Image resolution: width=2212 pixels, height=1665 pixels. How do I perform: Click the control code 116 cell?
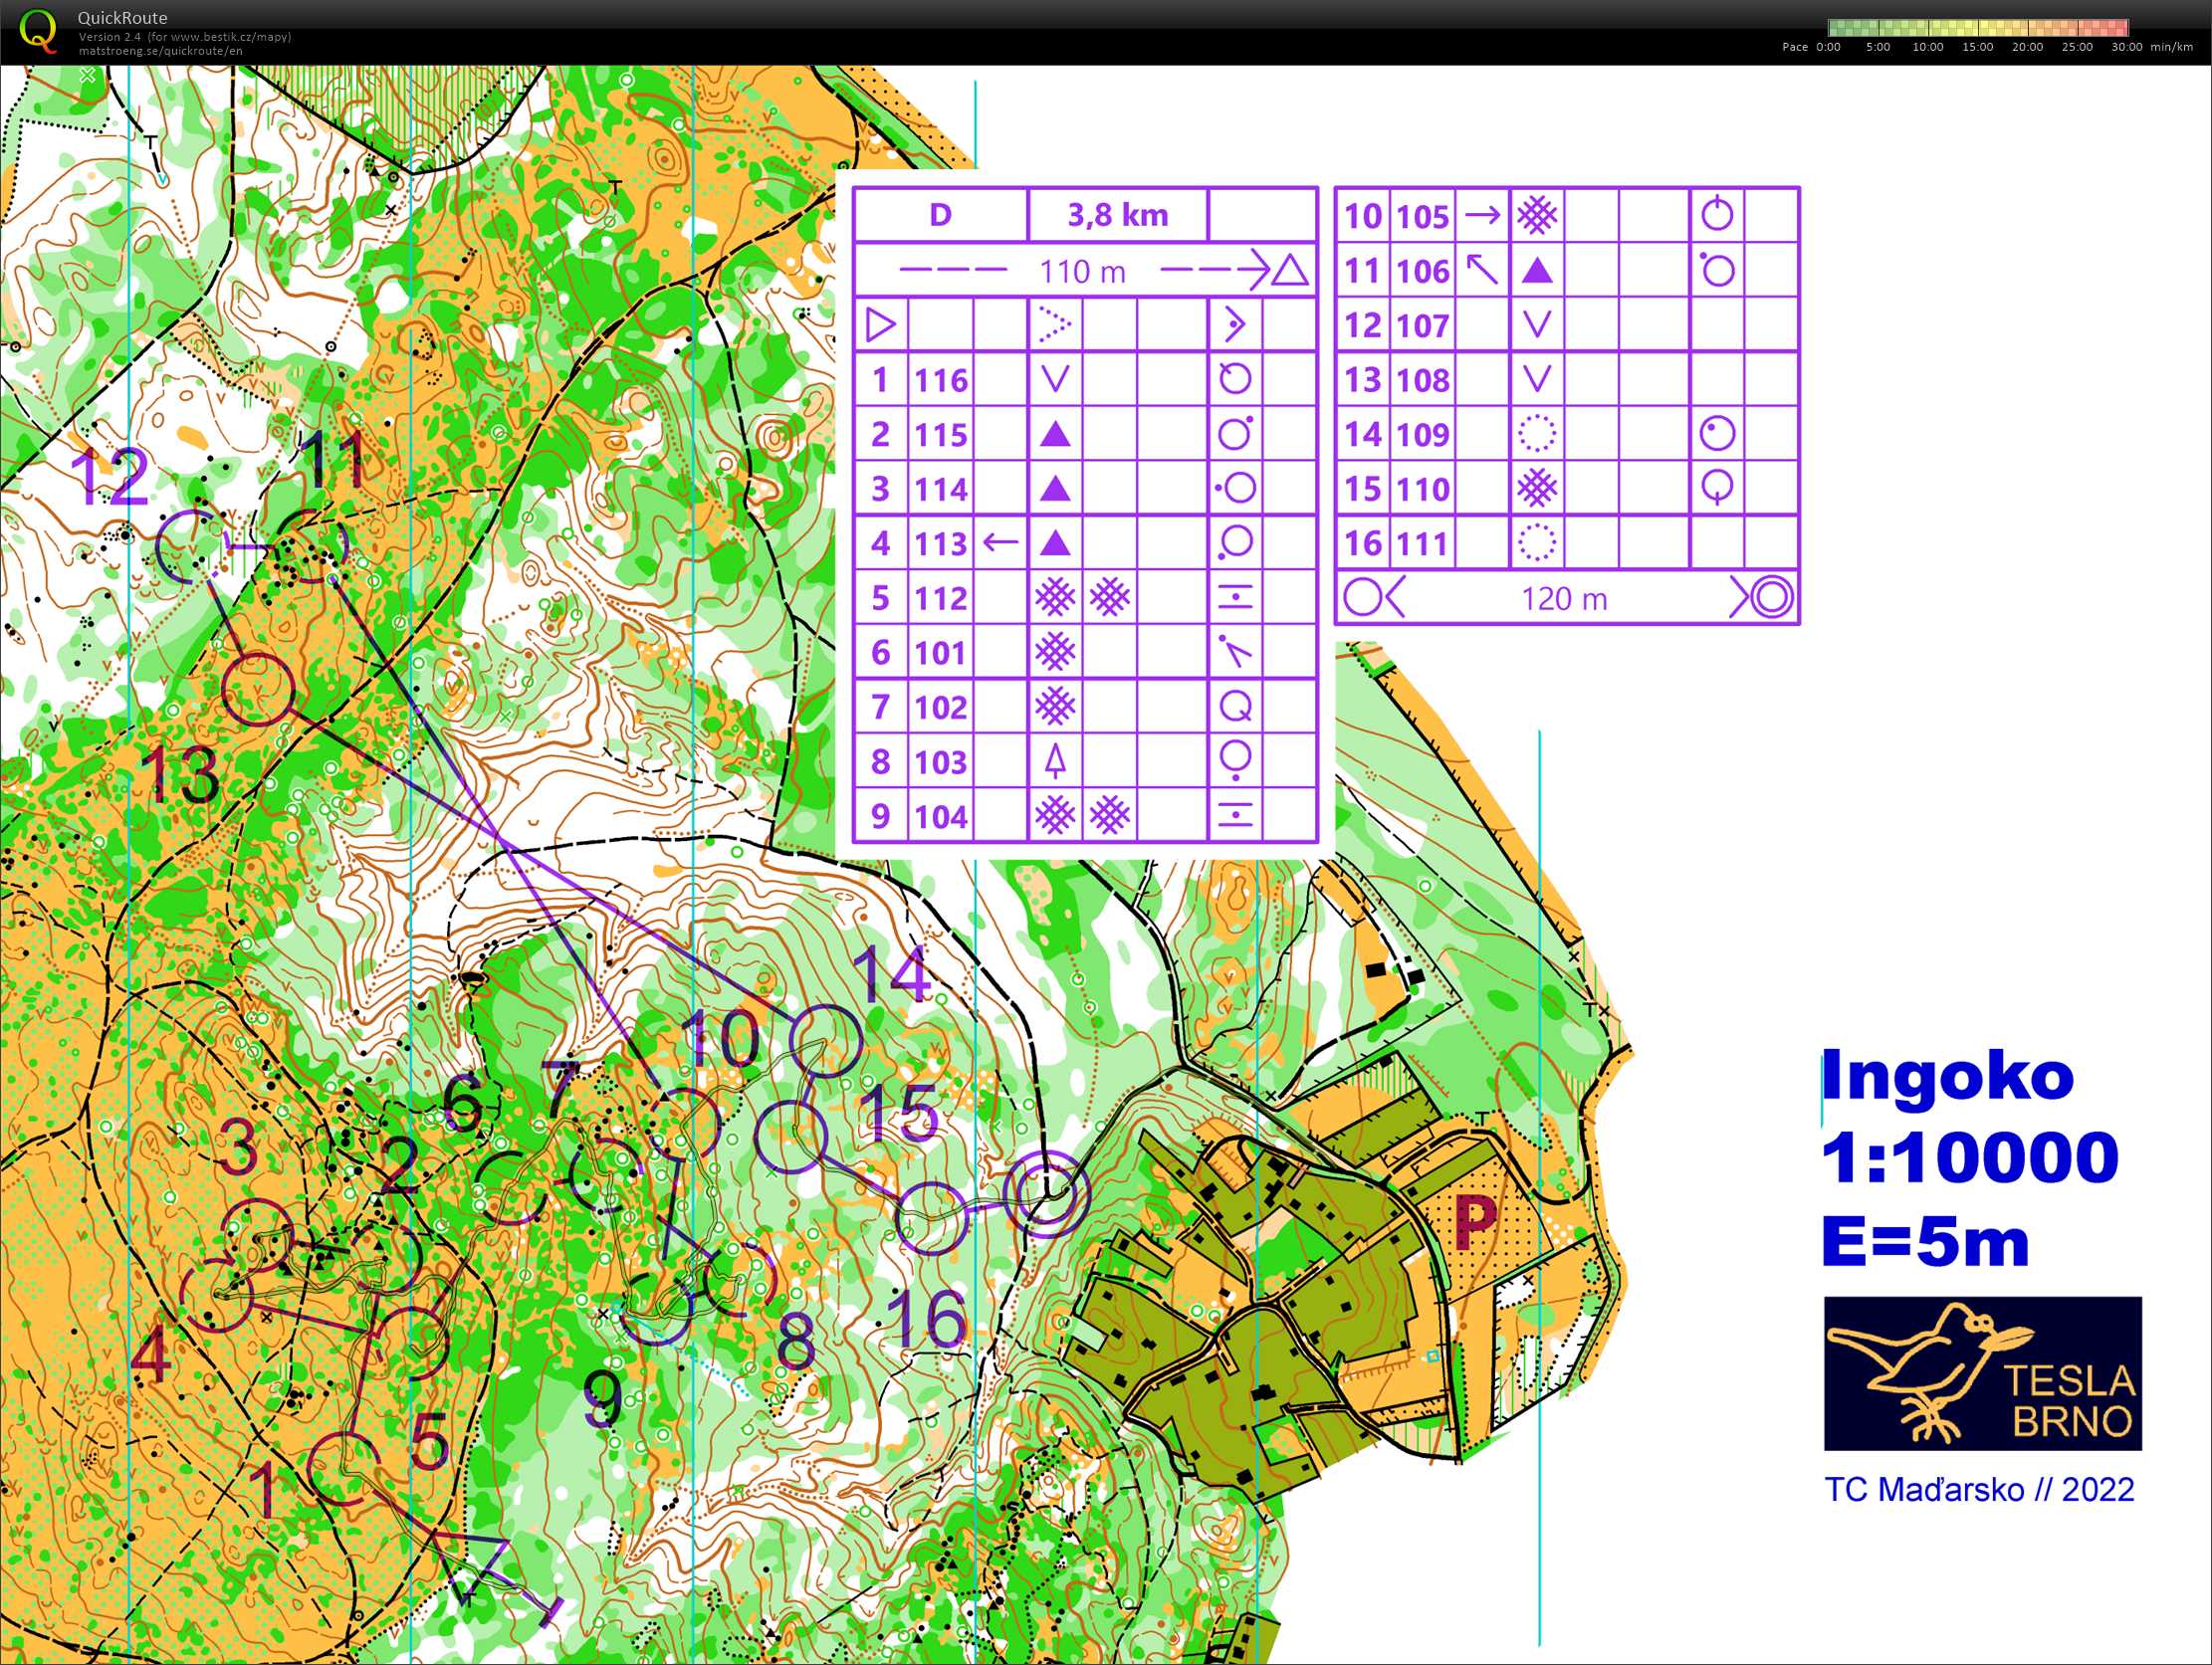coord(941,380)
